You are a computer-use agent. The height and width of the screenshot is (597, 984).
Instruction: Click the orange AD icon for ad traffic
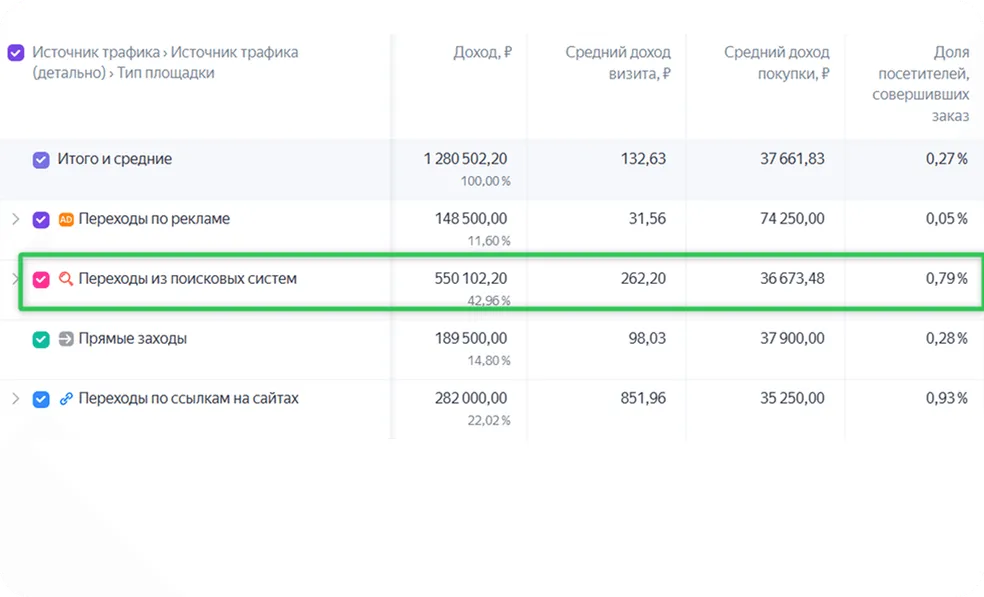(x=66, y=219)
